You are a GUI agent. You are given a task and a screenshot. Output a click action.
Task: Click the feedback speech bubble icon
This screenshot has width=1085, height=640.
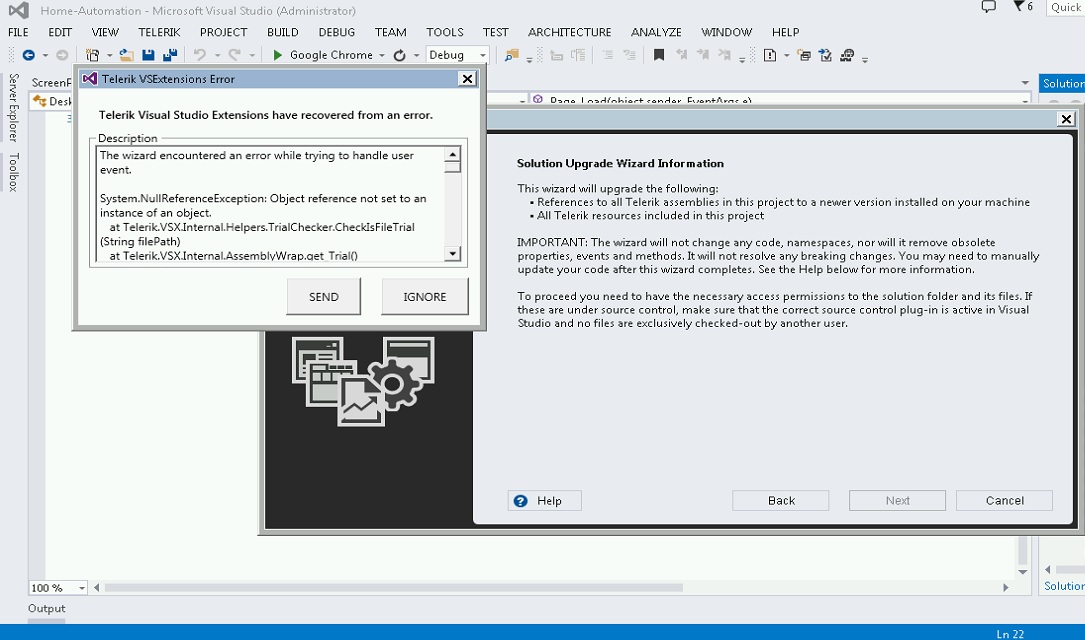tap(989, 7)
